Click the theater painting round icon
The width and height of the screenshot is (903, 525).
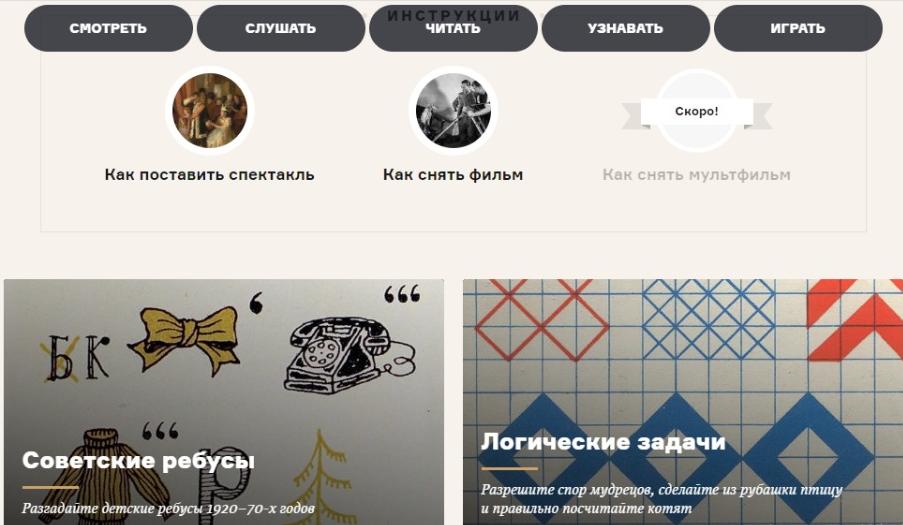pyautogui.click(x=210, y=111)
